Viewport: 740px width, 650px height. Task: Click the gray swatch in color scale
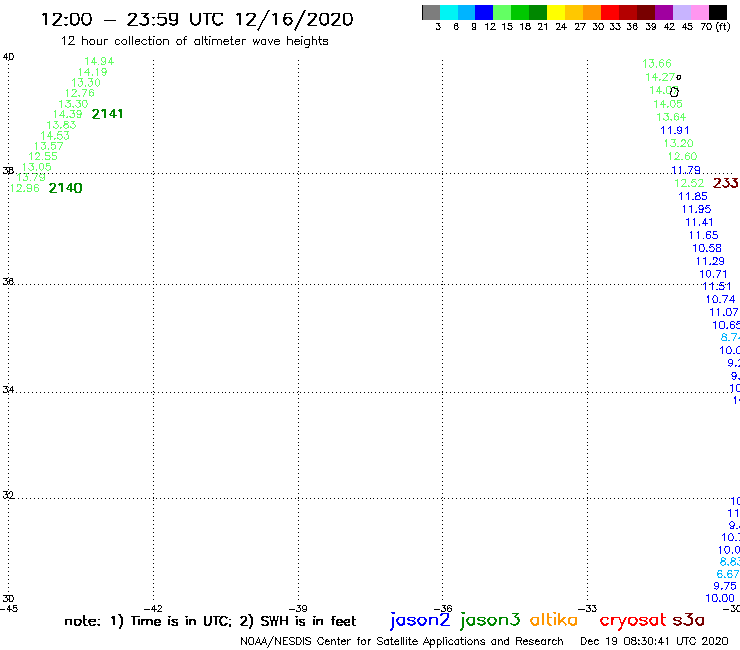coord(431,12)
